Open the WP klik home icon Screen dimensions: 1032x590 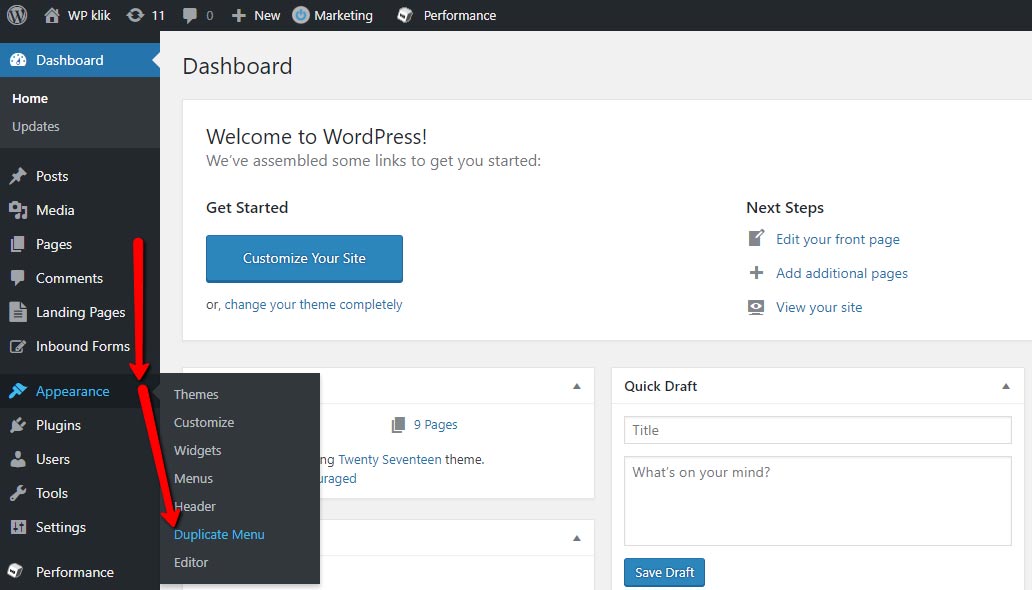(52, 15)
